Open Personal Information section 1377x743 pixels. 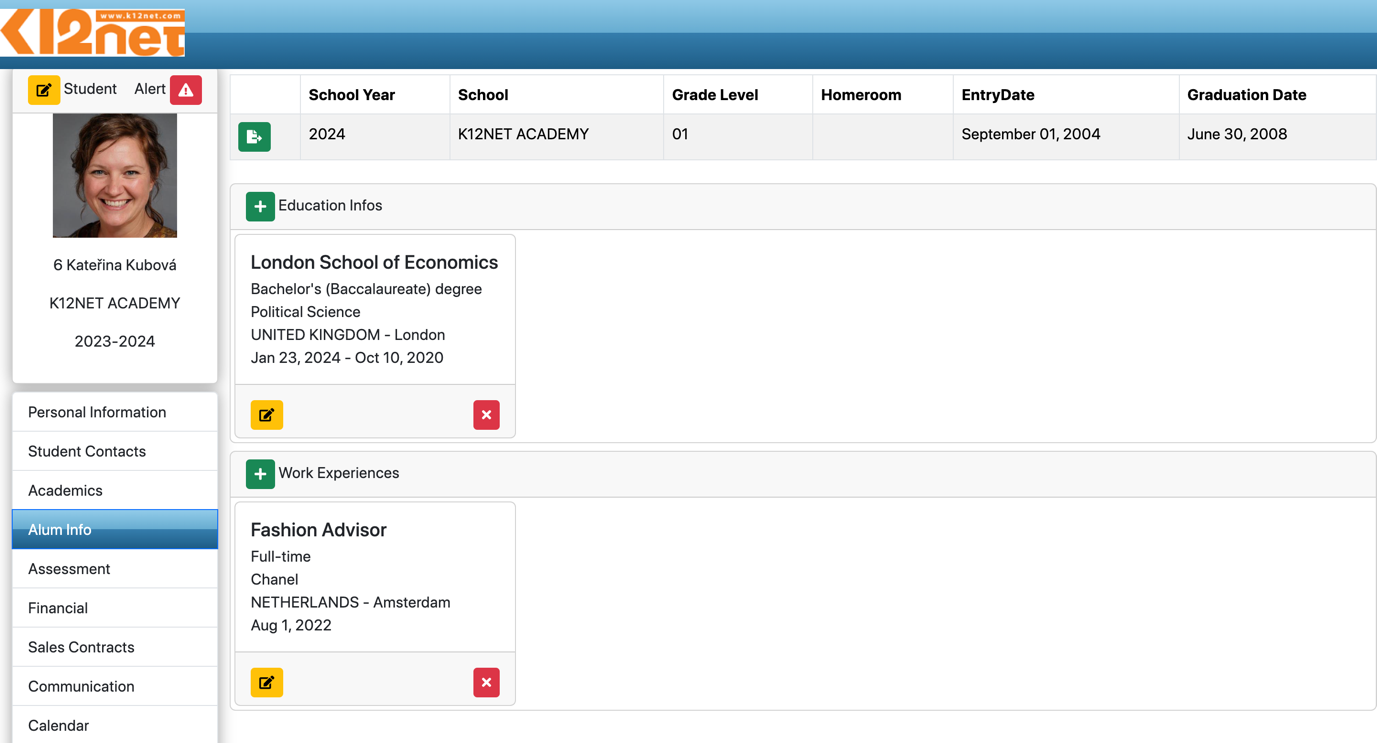(97, 412)
